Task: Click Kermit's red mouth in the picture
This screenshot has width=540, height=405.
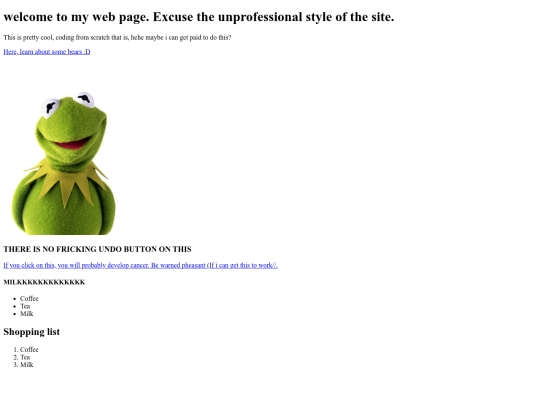Action: [x=72, y=144]
